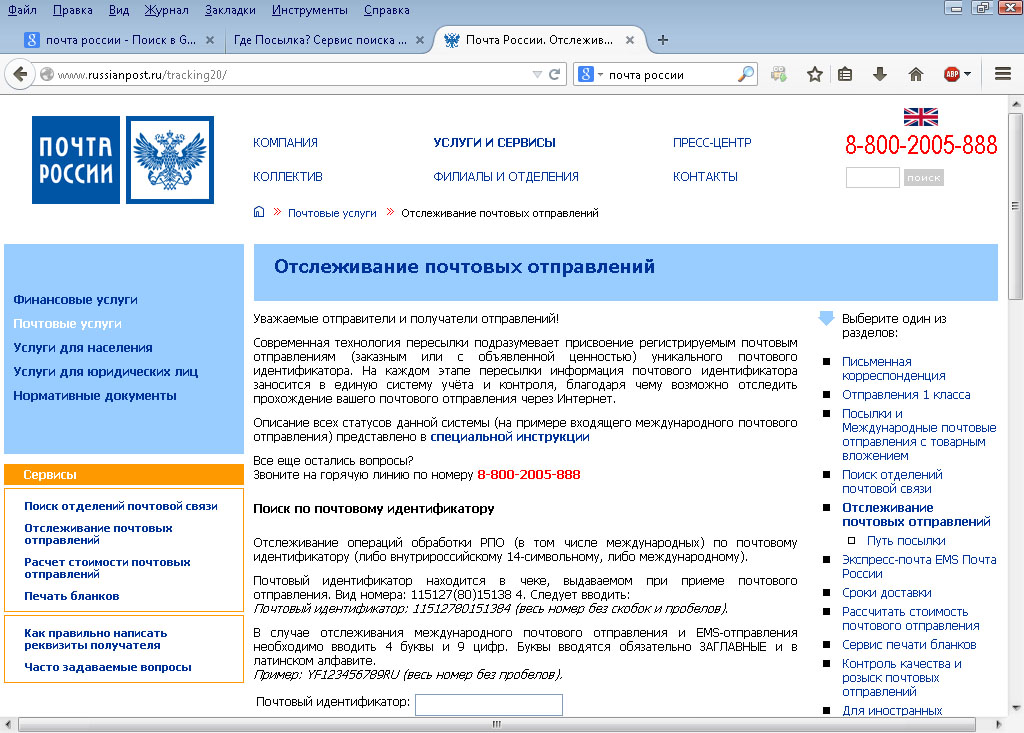Reload the page with the refresh icon

tap(554, 74)
